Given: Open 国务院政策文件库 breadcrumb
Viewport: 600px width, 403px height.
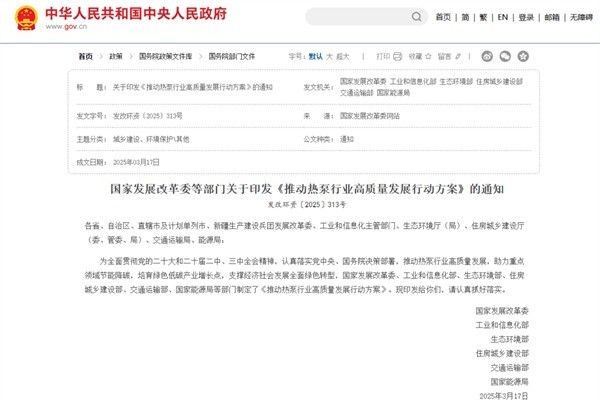Looking at the screenshot, I should 165,56.
